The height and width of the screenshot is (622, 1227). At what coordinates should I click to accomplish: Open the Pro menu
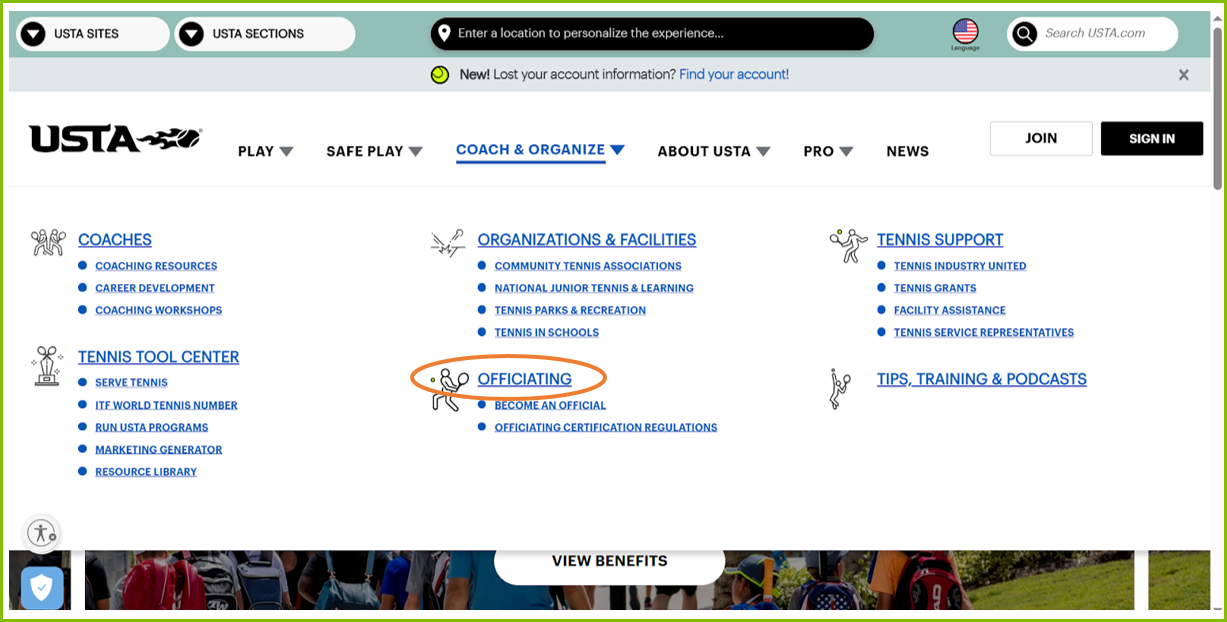coord(828,151)
